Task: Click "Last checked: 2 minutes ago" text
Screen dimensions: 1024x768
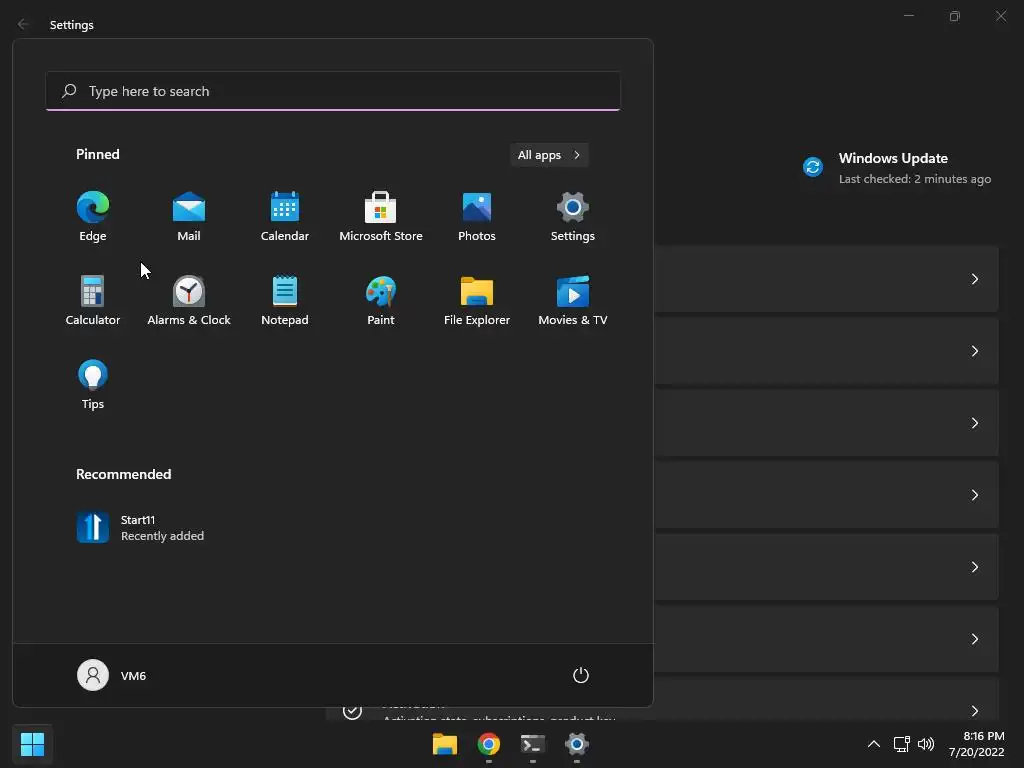Action: coord(914,179)
